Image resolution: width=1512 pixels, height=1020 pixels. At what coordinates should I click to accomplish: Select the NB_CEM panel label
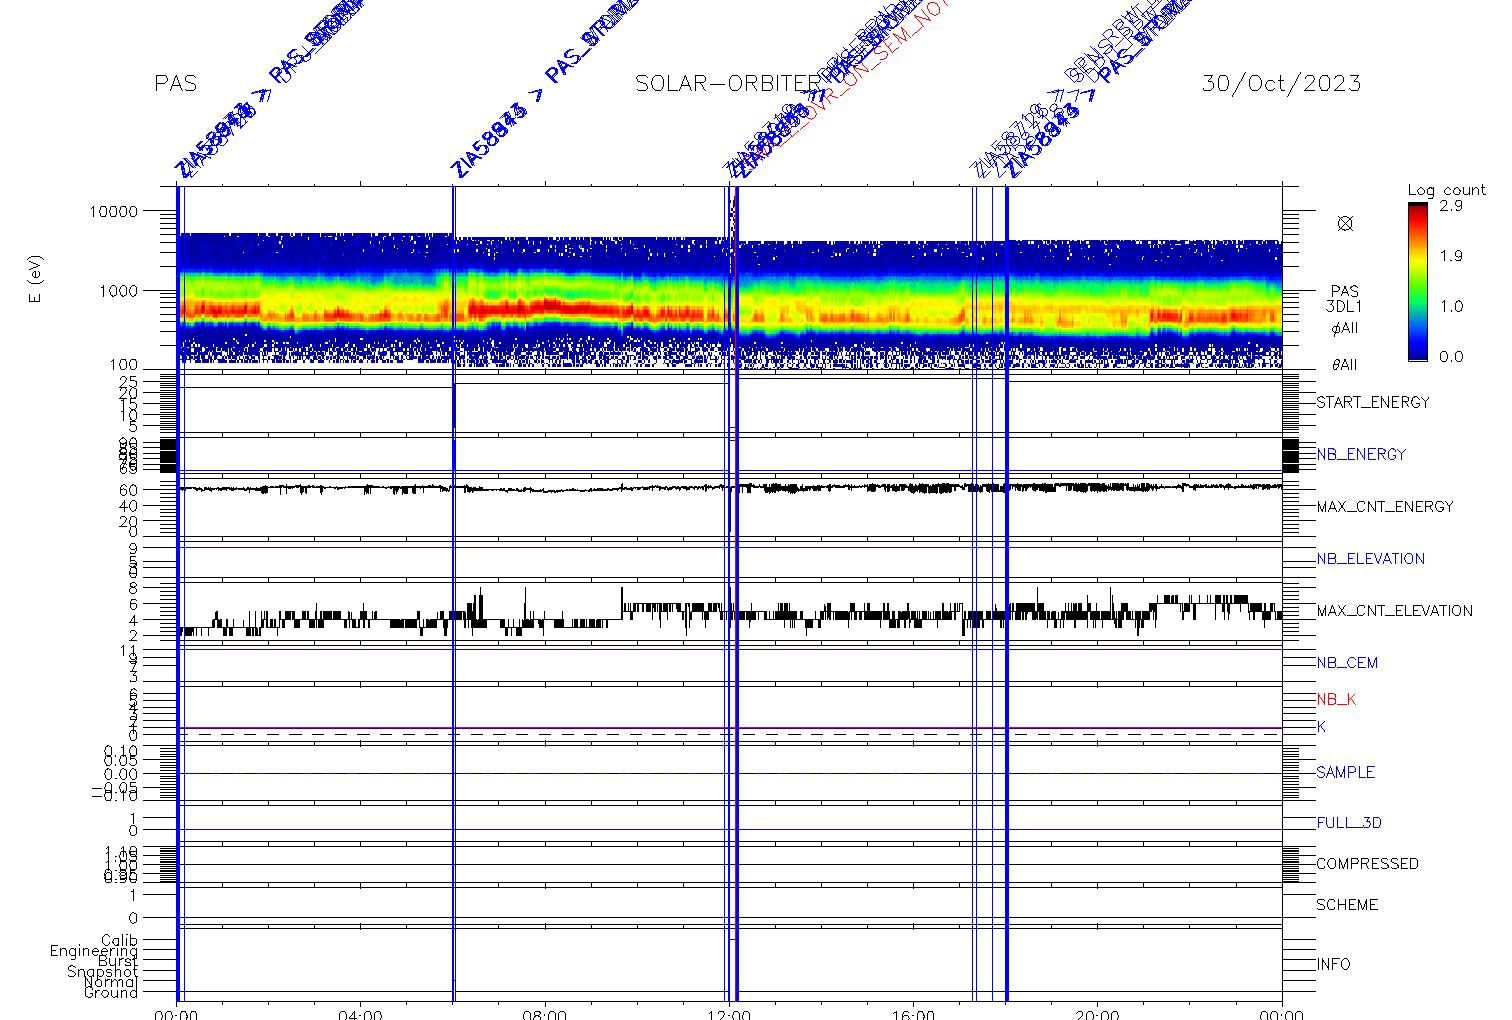pyautogui.click(x=1347, y=662)
